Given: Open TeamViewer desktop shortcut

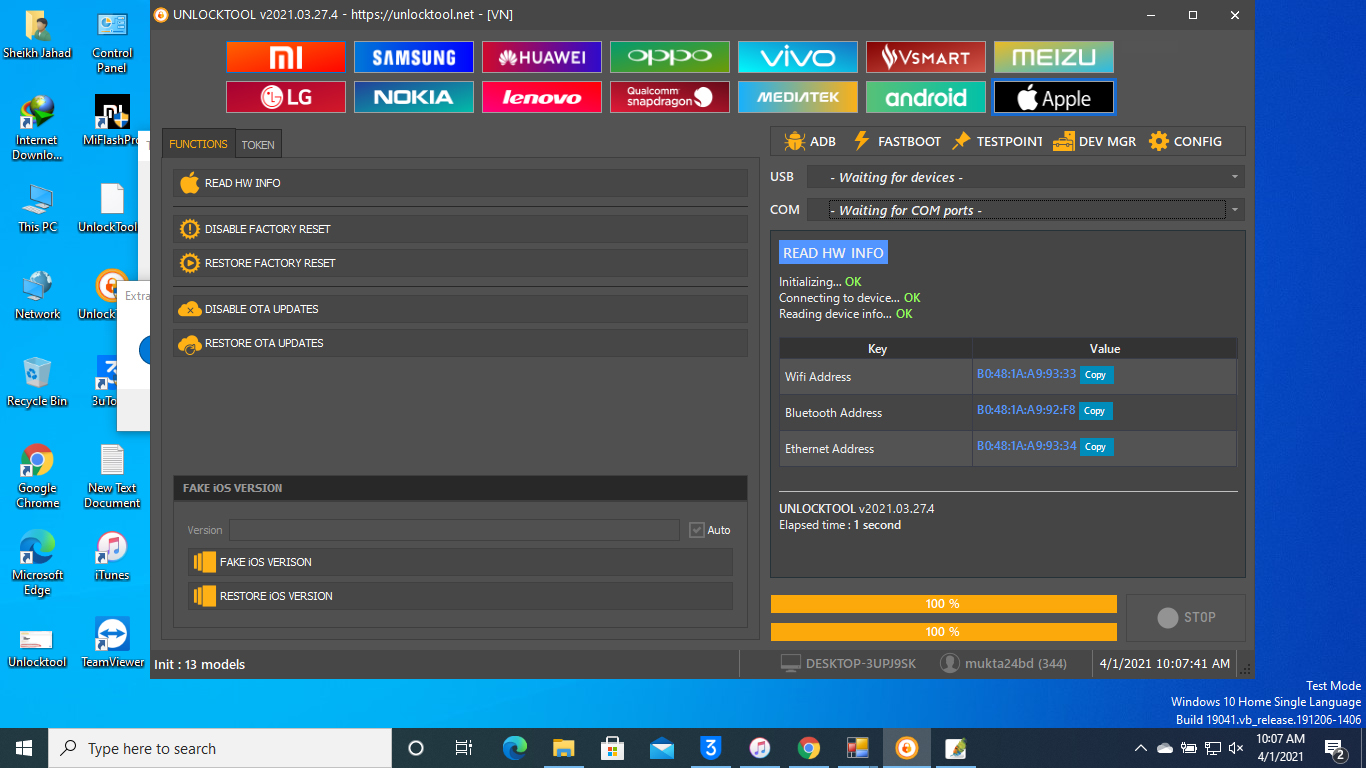Looking at the screenshot, I should [x=112, y=643].
